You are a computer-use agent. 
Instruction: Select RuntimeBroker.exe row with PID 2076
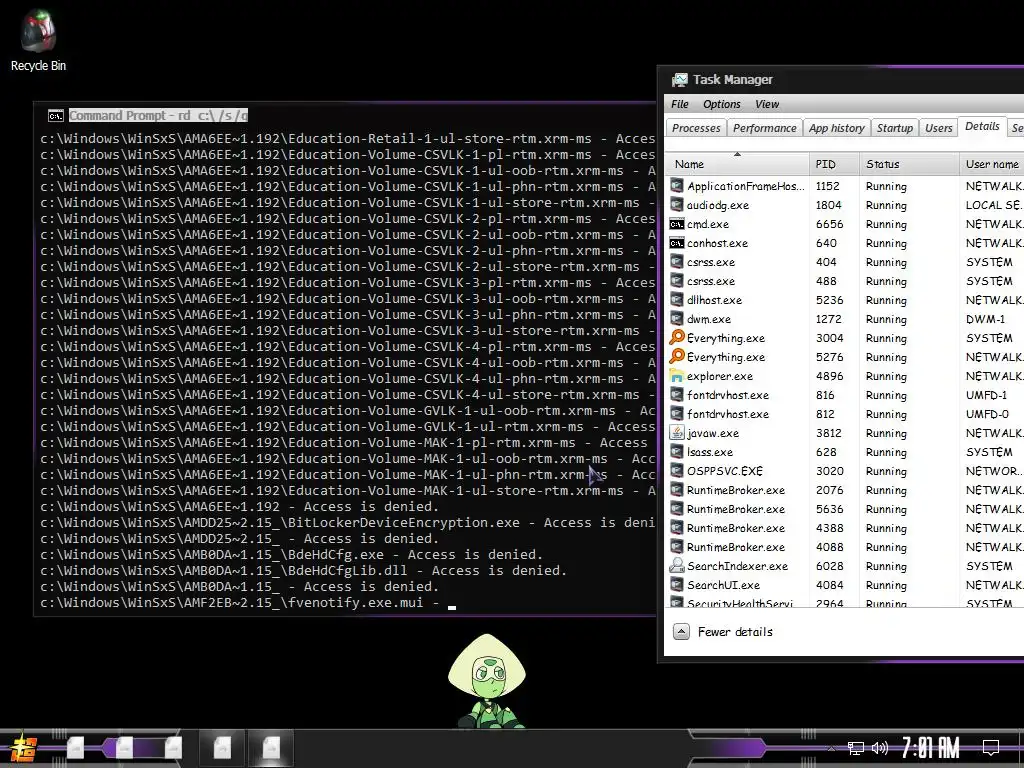point(845,490)
